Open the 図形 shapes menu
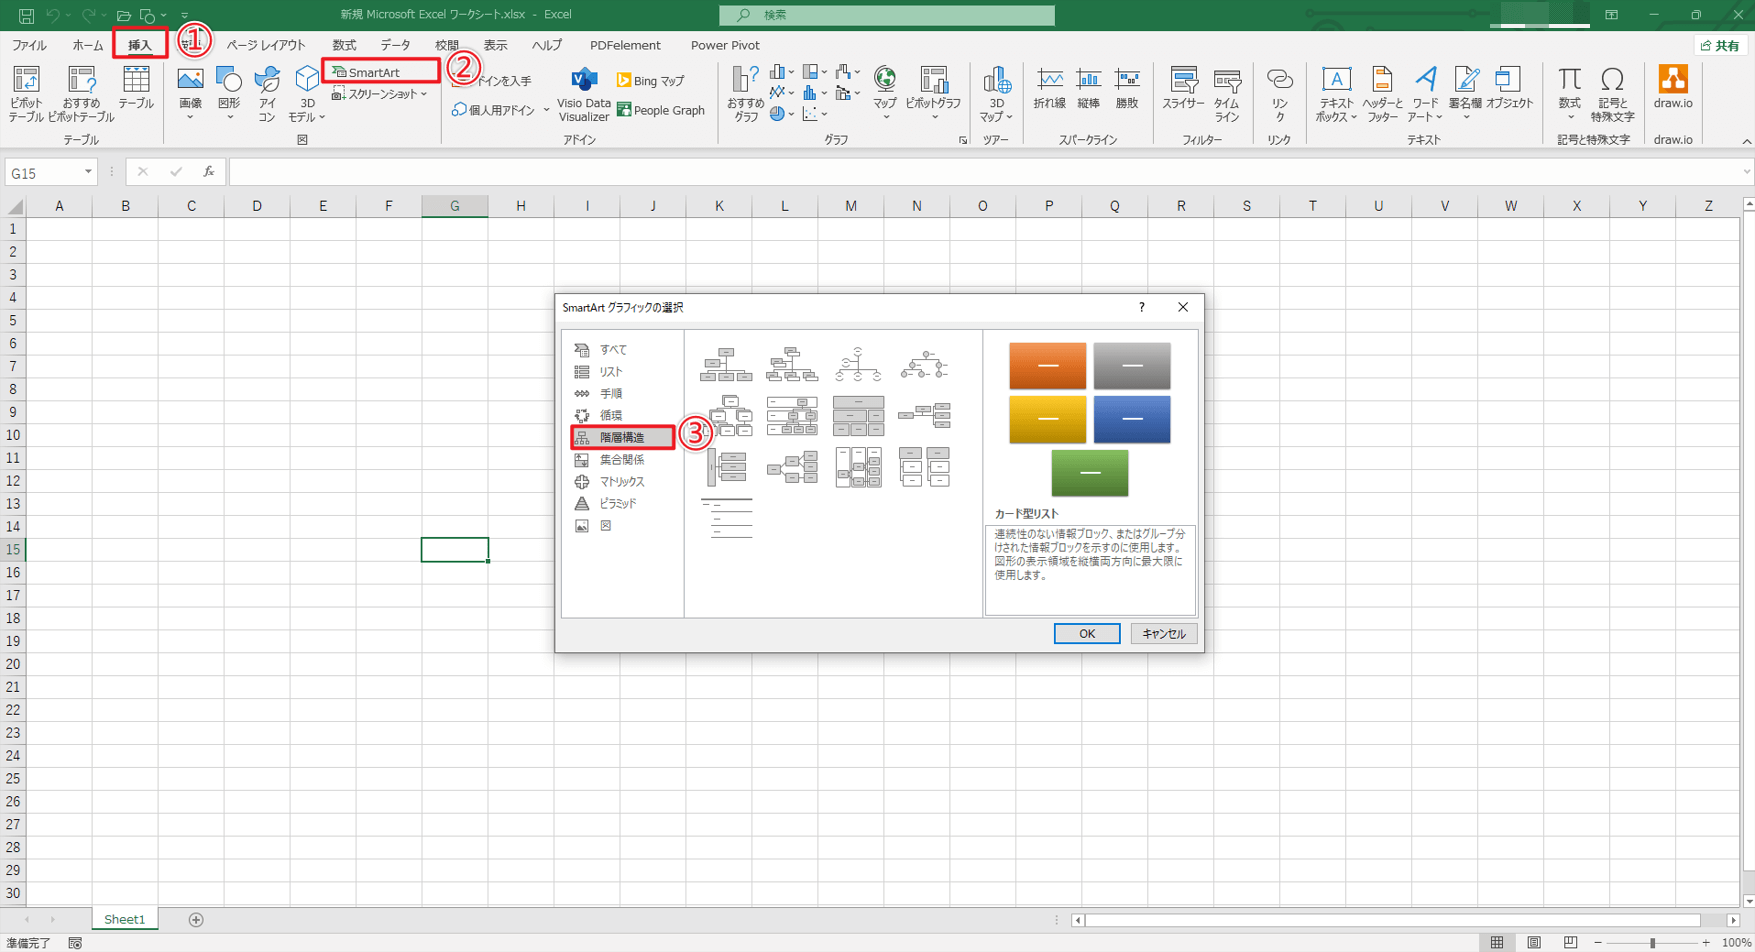Screen dimensions: 1755x952 (x=229, y=94)
